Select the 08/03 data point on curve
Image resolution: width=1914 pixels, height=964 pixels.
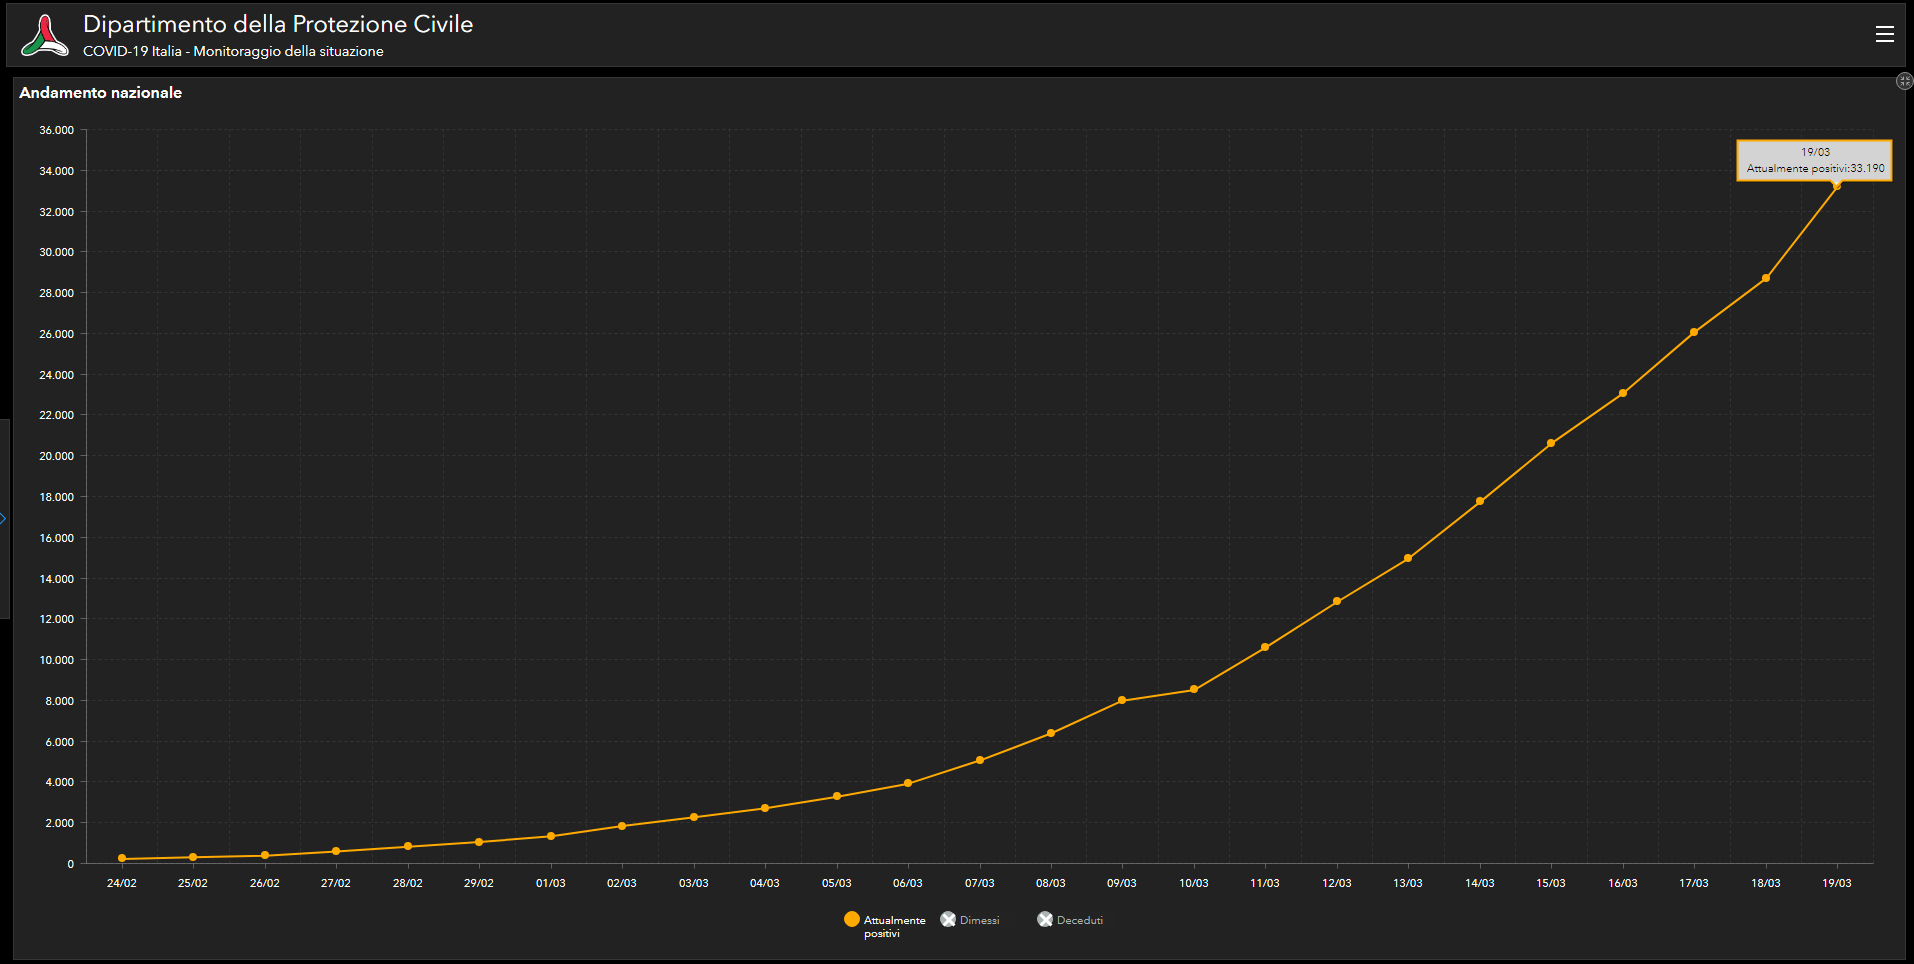[x=1051, y=733]
